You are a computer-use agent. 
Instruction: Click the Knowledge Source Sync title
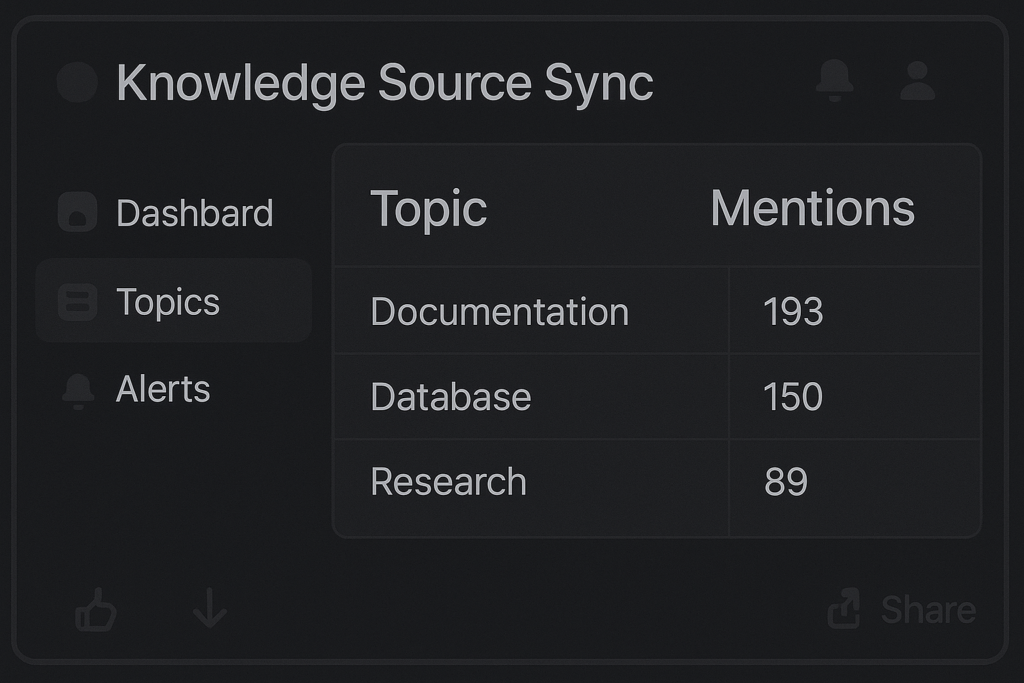click(x=384, y=82)
